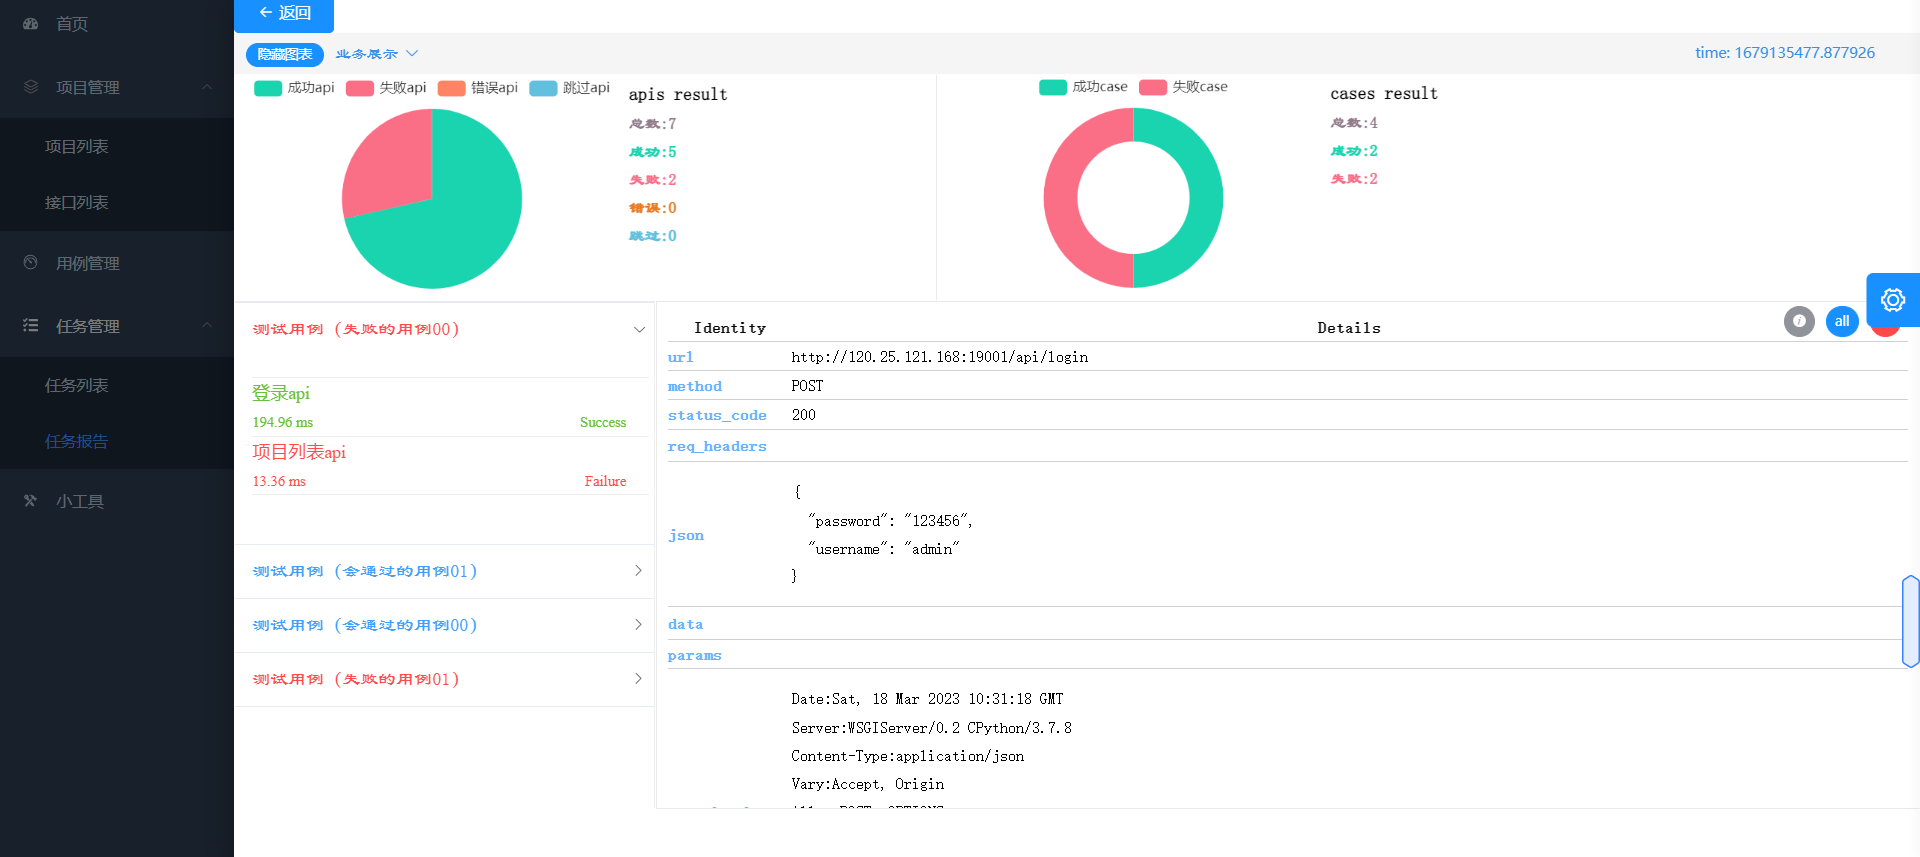1920x857 pixels.
Task: Click the status_code field label
Action: point(717,415)
